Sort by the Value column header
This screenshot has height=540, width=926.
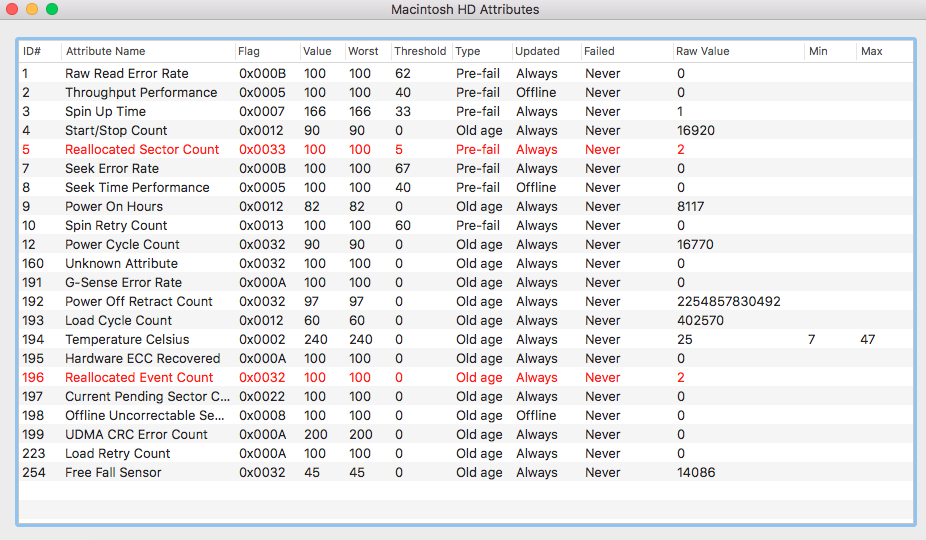point(322,51)
